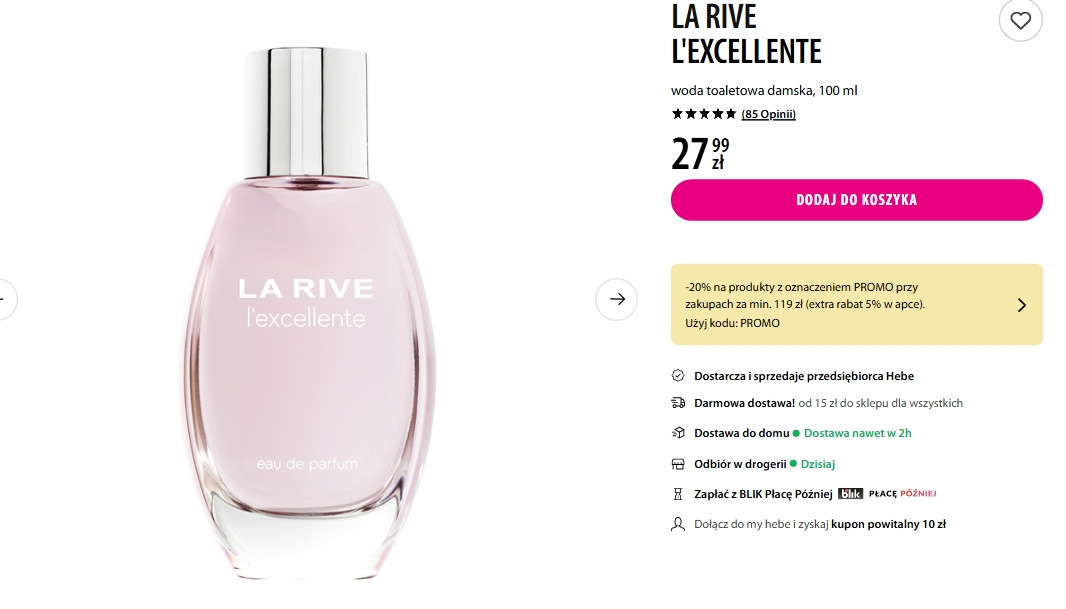Click the five-star rating display
Image resolution: width=1066 pixels, height=609 pixels.
[x=704, y=114]
